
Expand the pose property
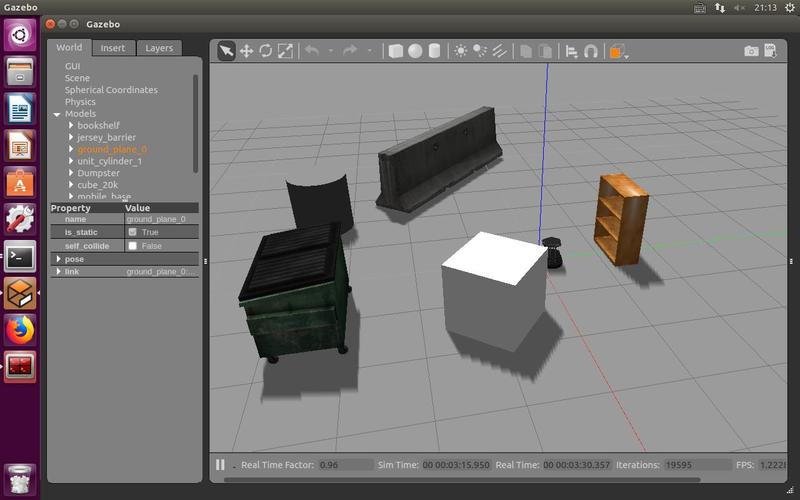pos(59,259)
